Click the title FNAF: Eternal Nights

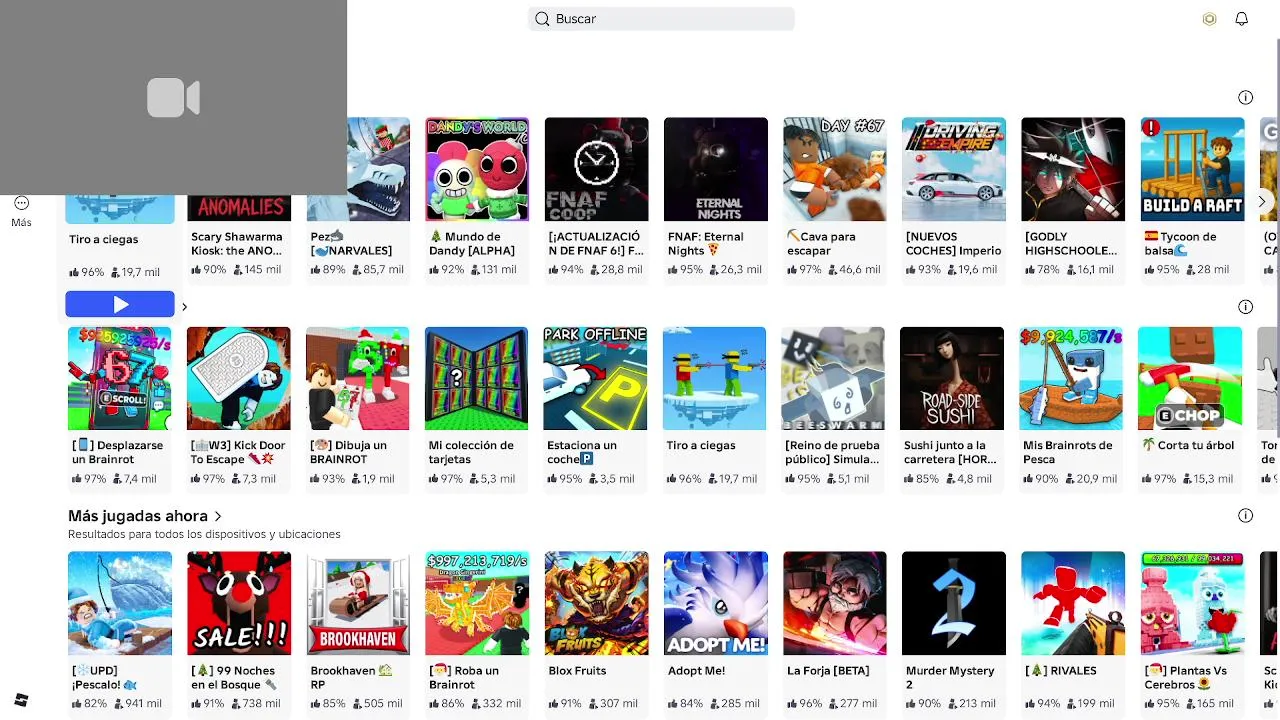coord(706,244)
